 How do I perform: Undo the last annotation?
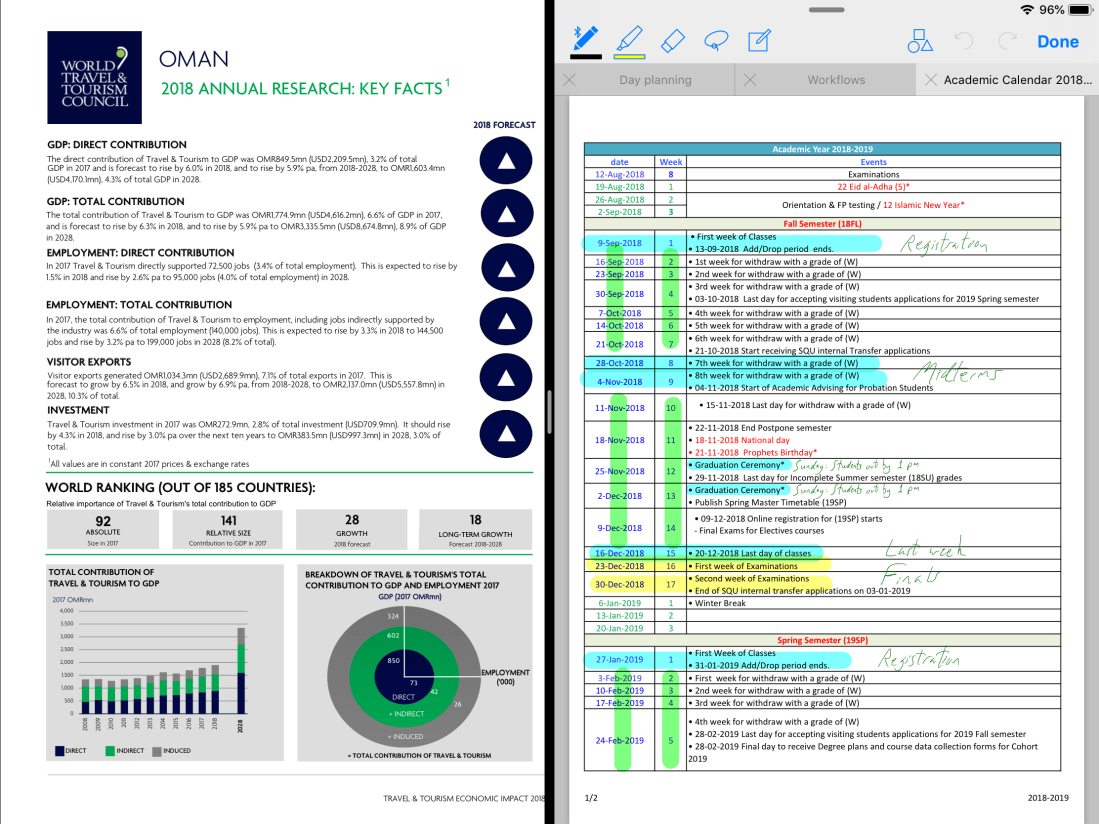pyautogui.click(x=964, y=41)
